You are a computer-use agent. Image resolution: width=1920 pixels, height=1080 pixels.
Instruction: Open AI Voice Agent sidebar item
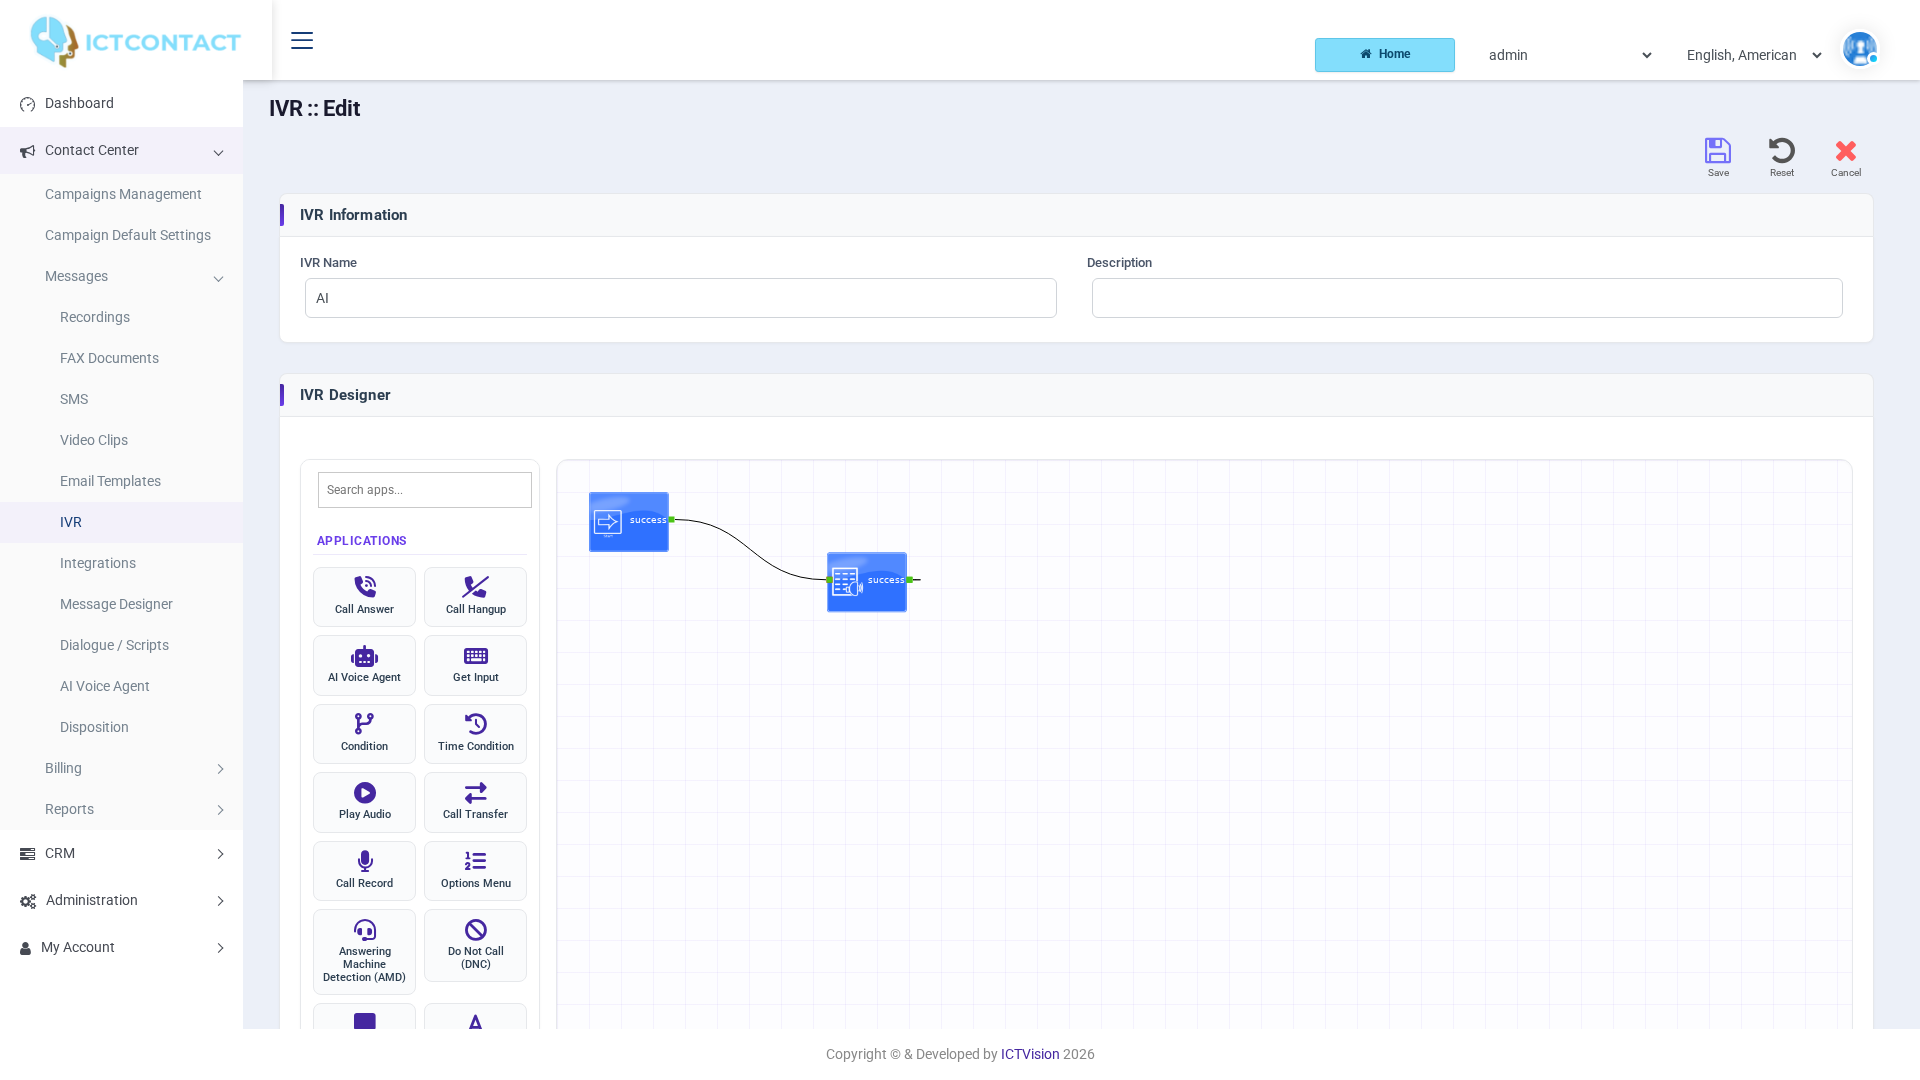121,687
